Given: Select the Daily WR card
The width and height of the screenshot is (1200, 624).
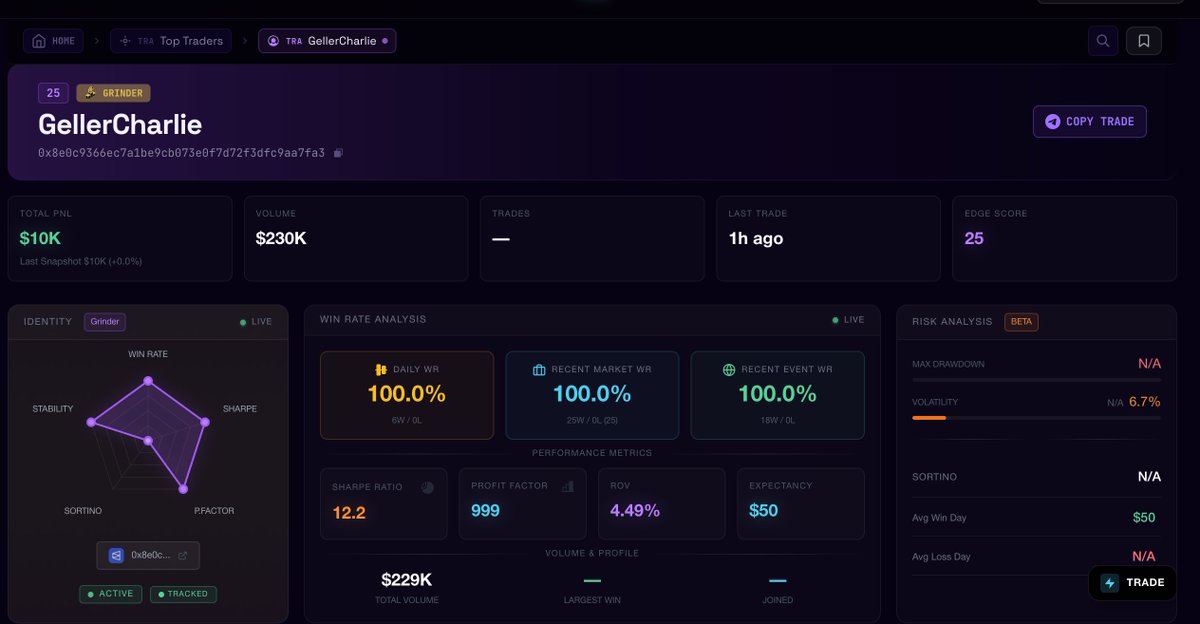Looking at the screenshot, I should coord(407,395).
